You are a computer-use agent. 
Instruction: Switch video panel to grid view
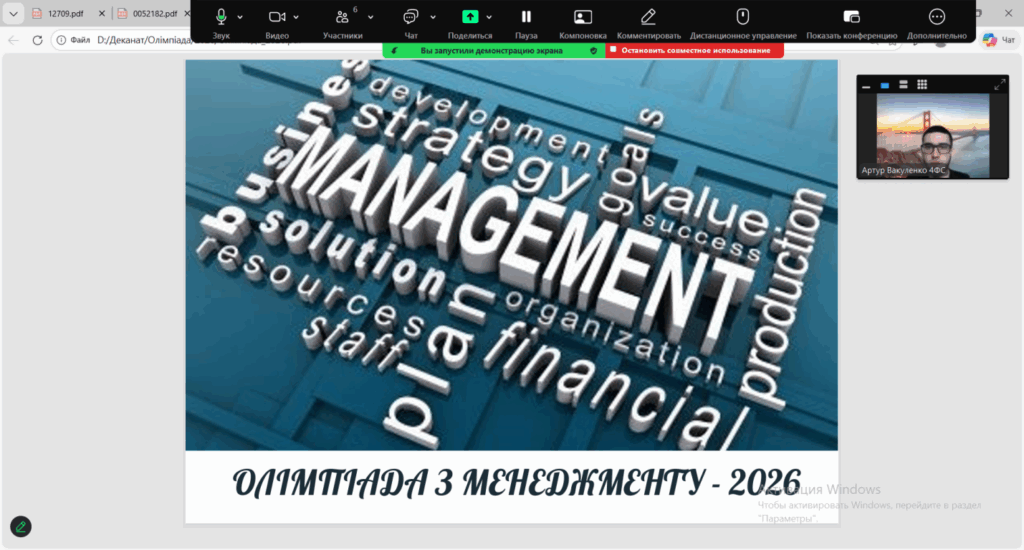[922, 85]
